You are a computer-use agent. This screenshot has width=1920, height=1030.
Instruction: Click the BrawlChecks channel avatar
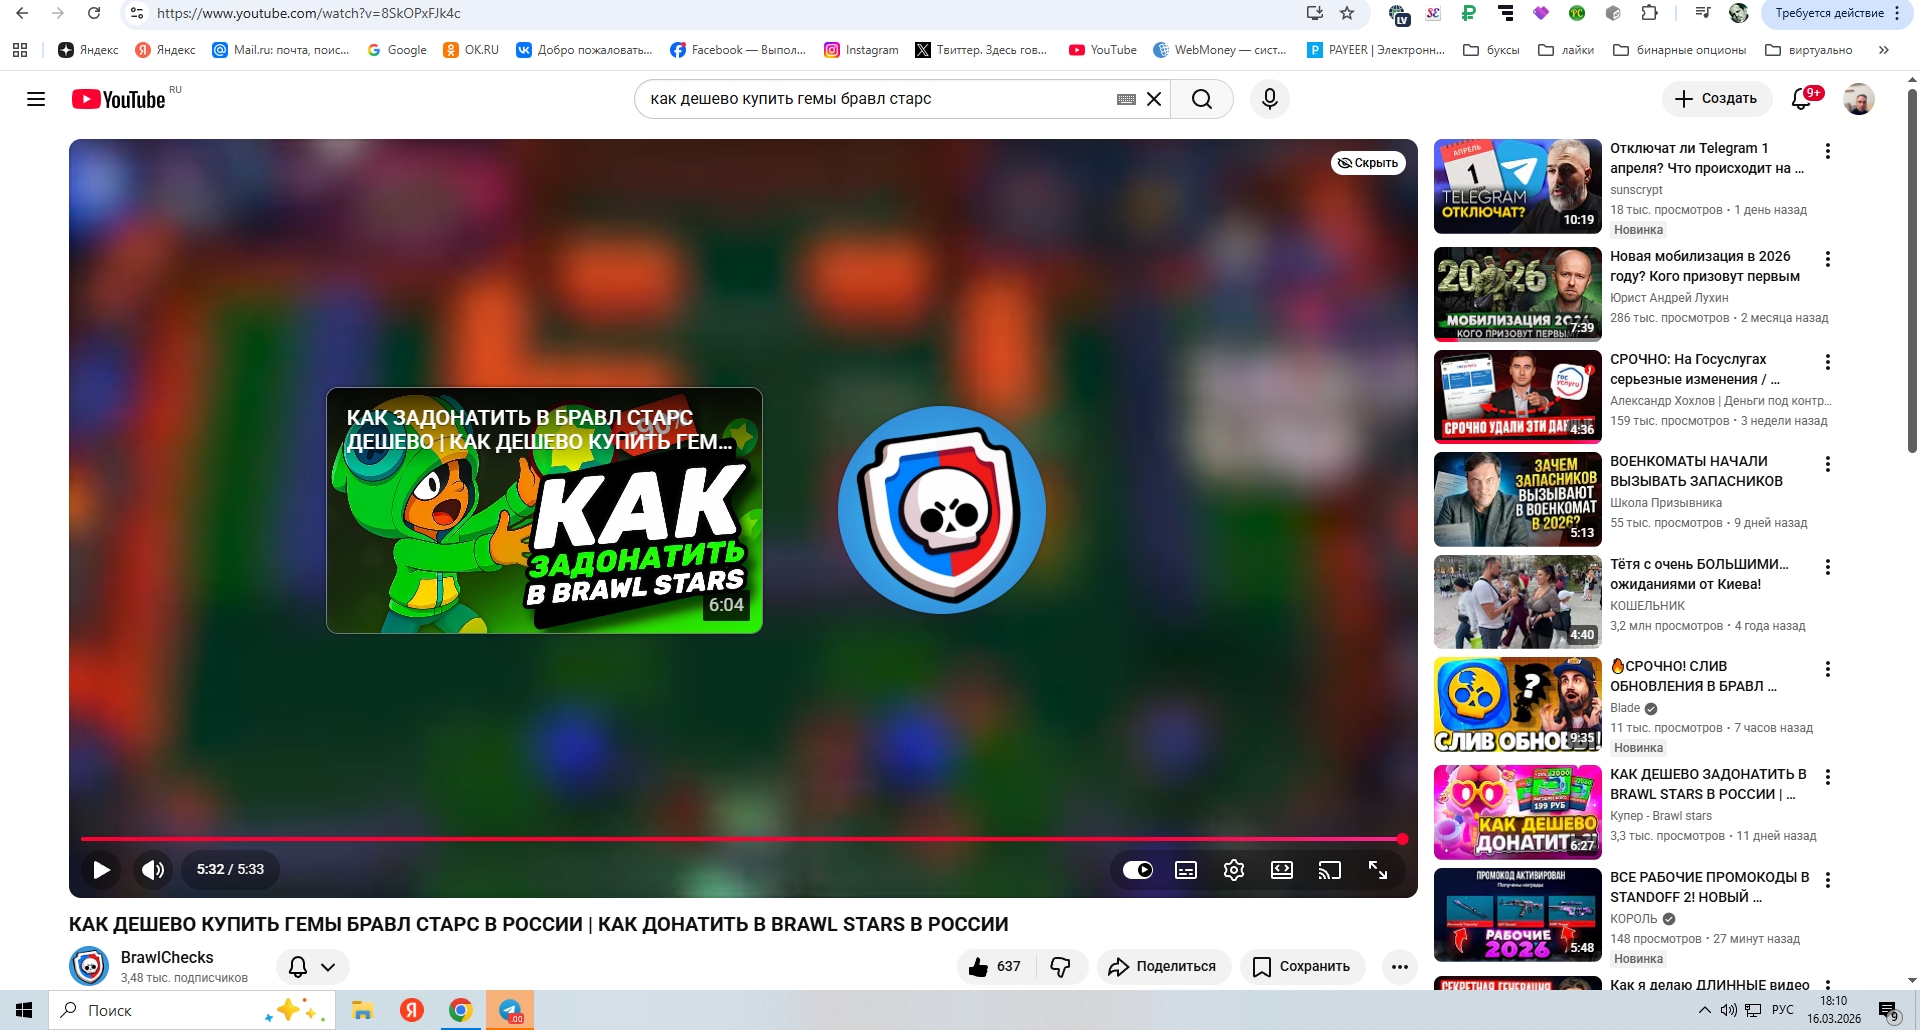coord(89,967)
